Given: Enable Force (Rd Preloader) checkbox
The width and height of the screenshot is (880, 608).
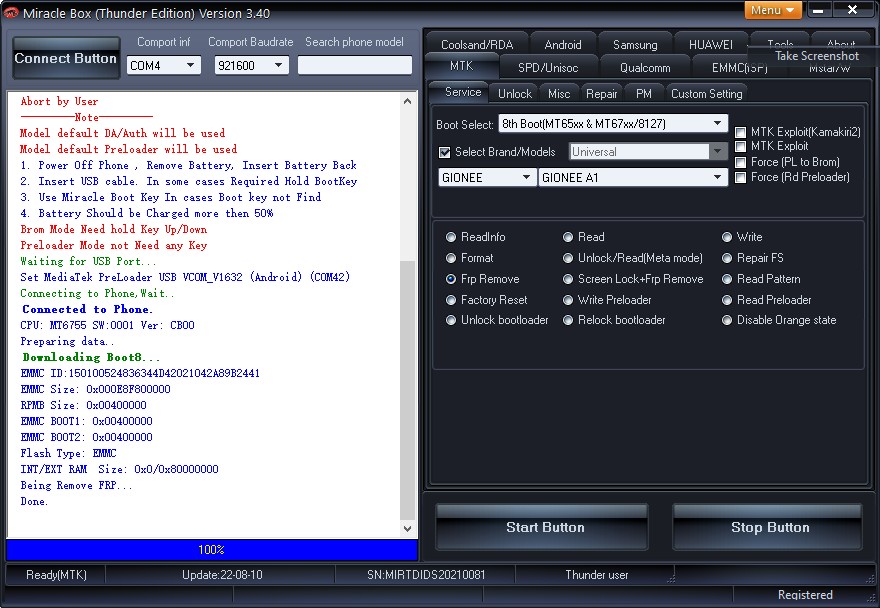Looking at the screenshot, I should click(x=741, y=177).
